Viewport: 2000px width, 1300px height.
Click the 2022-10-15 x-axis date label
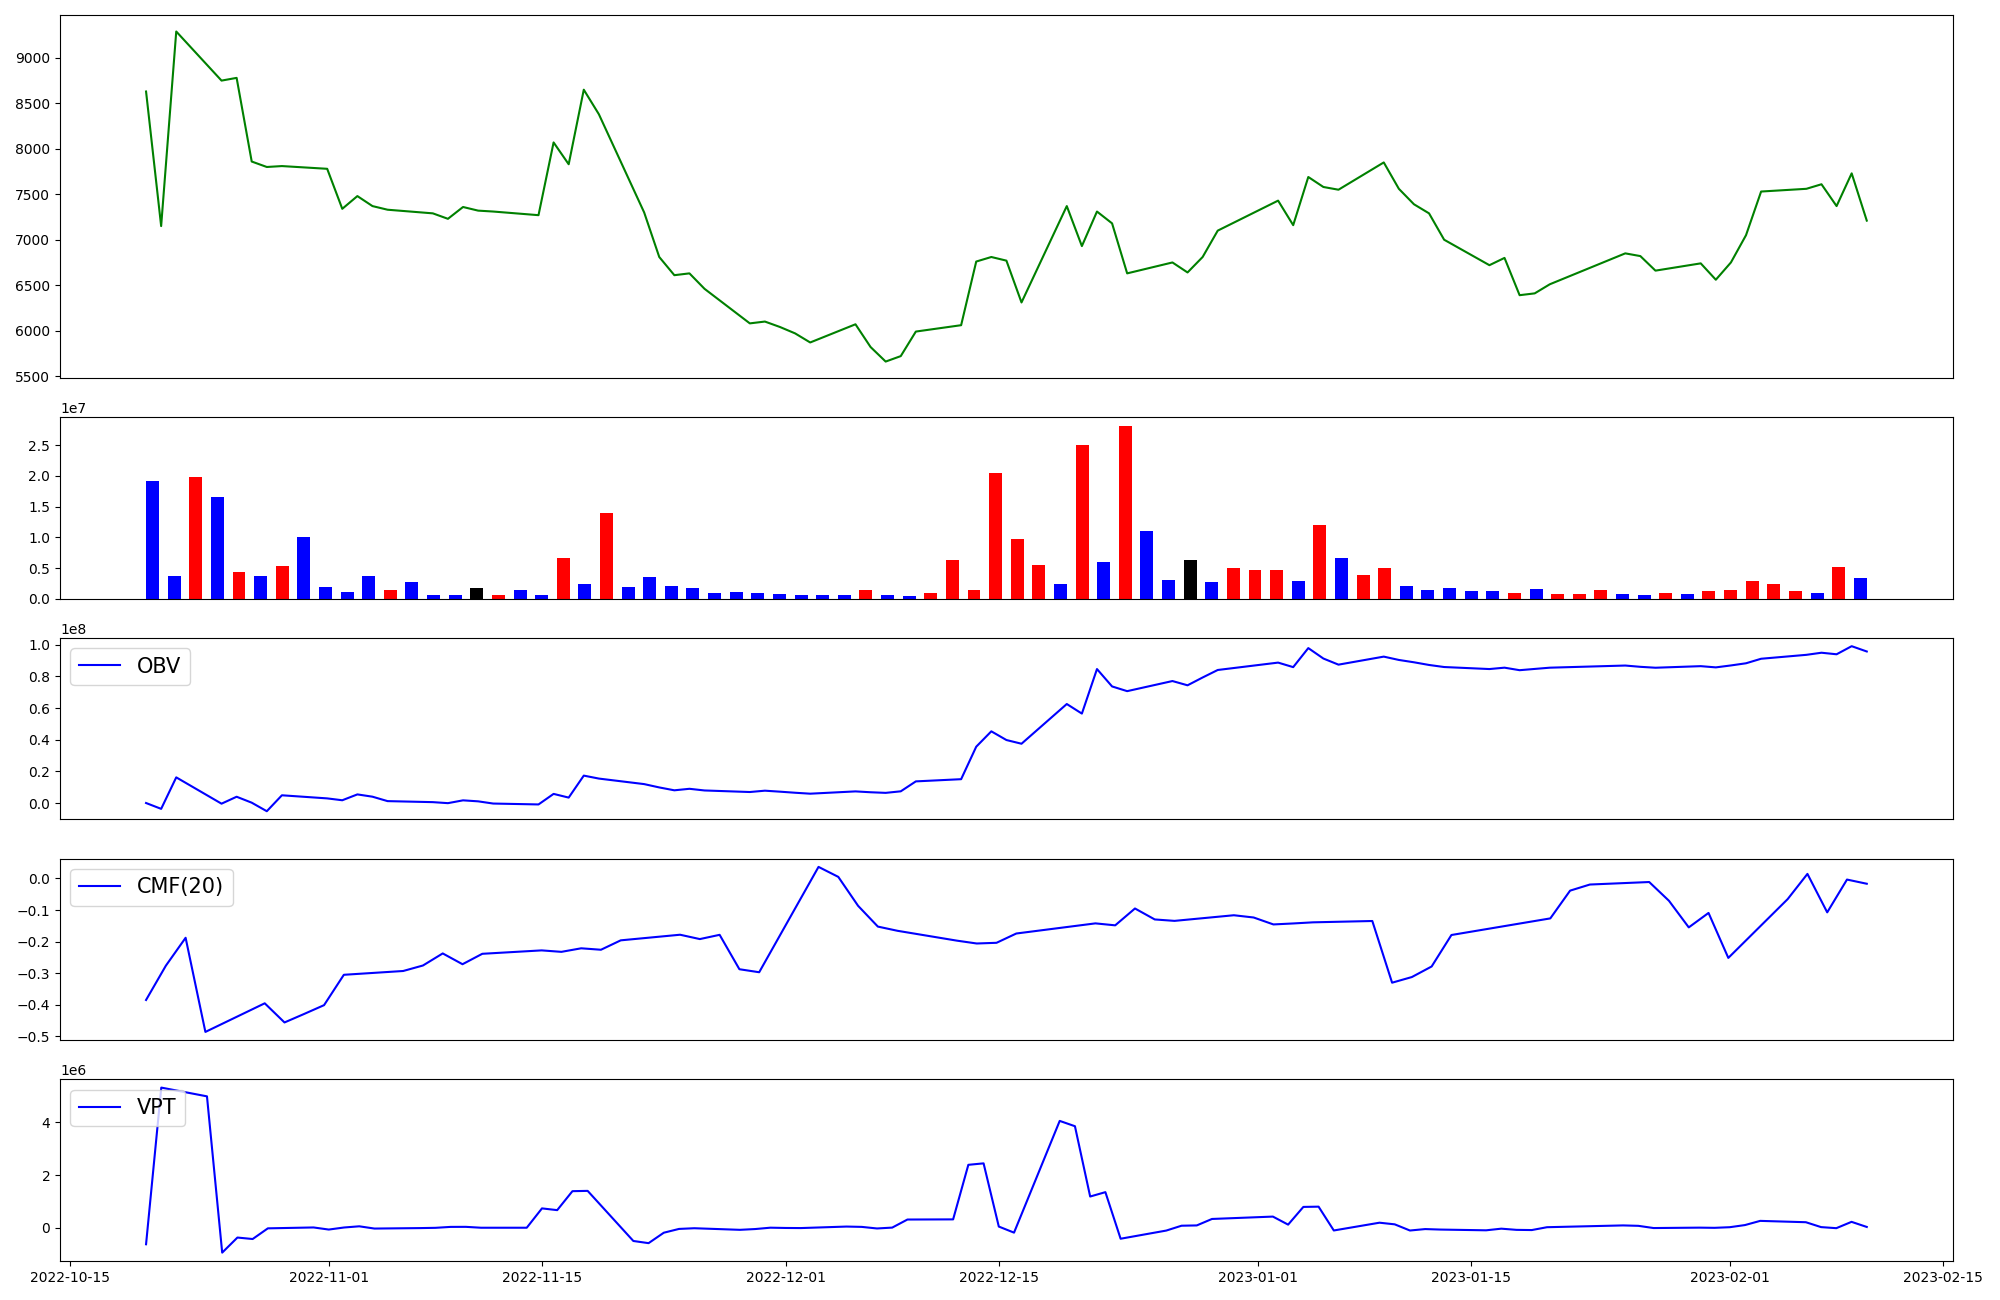coord(70,1277)
